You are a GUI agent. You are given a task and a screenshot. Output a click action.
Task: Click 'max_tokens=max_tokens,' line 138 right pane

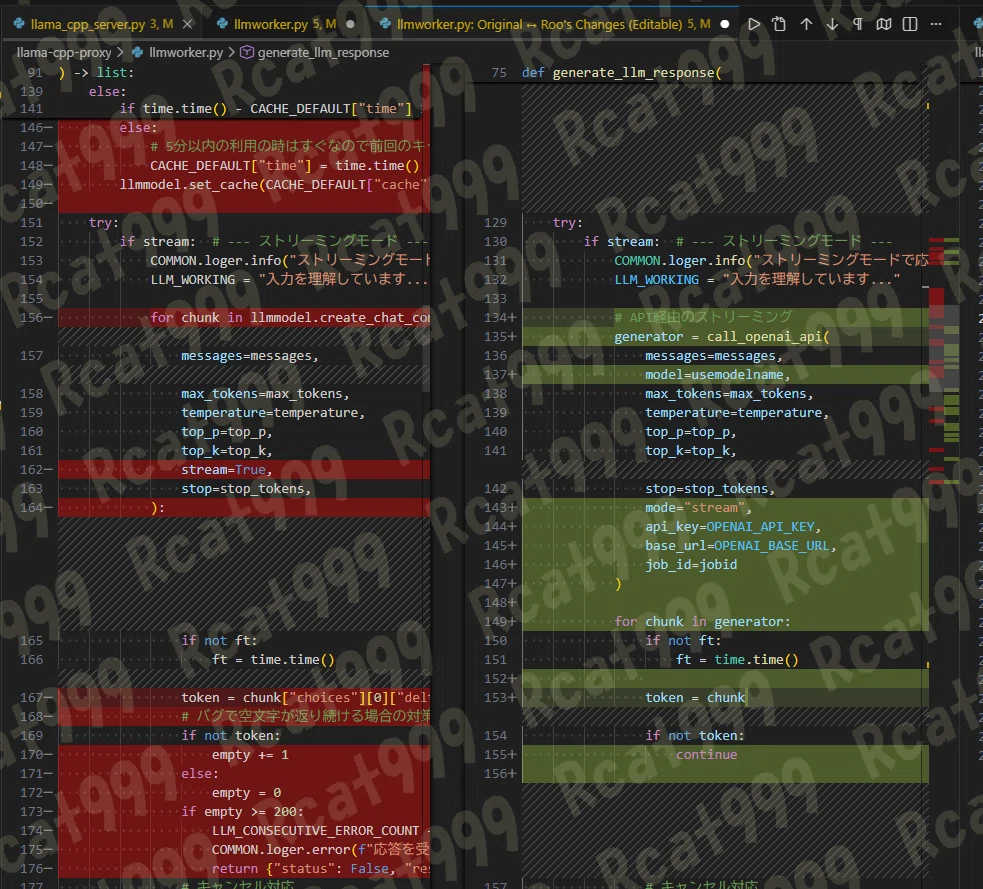729,394
